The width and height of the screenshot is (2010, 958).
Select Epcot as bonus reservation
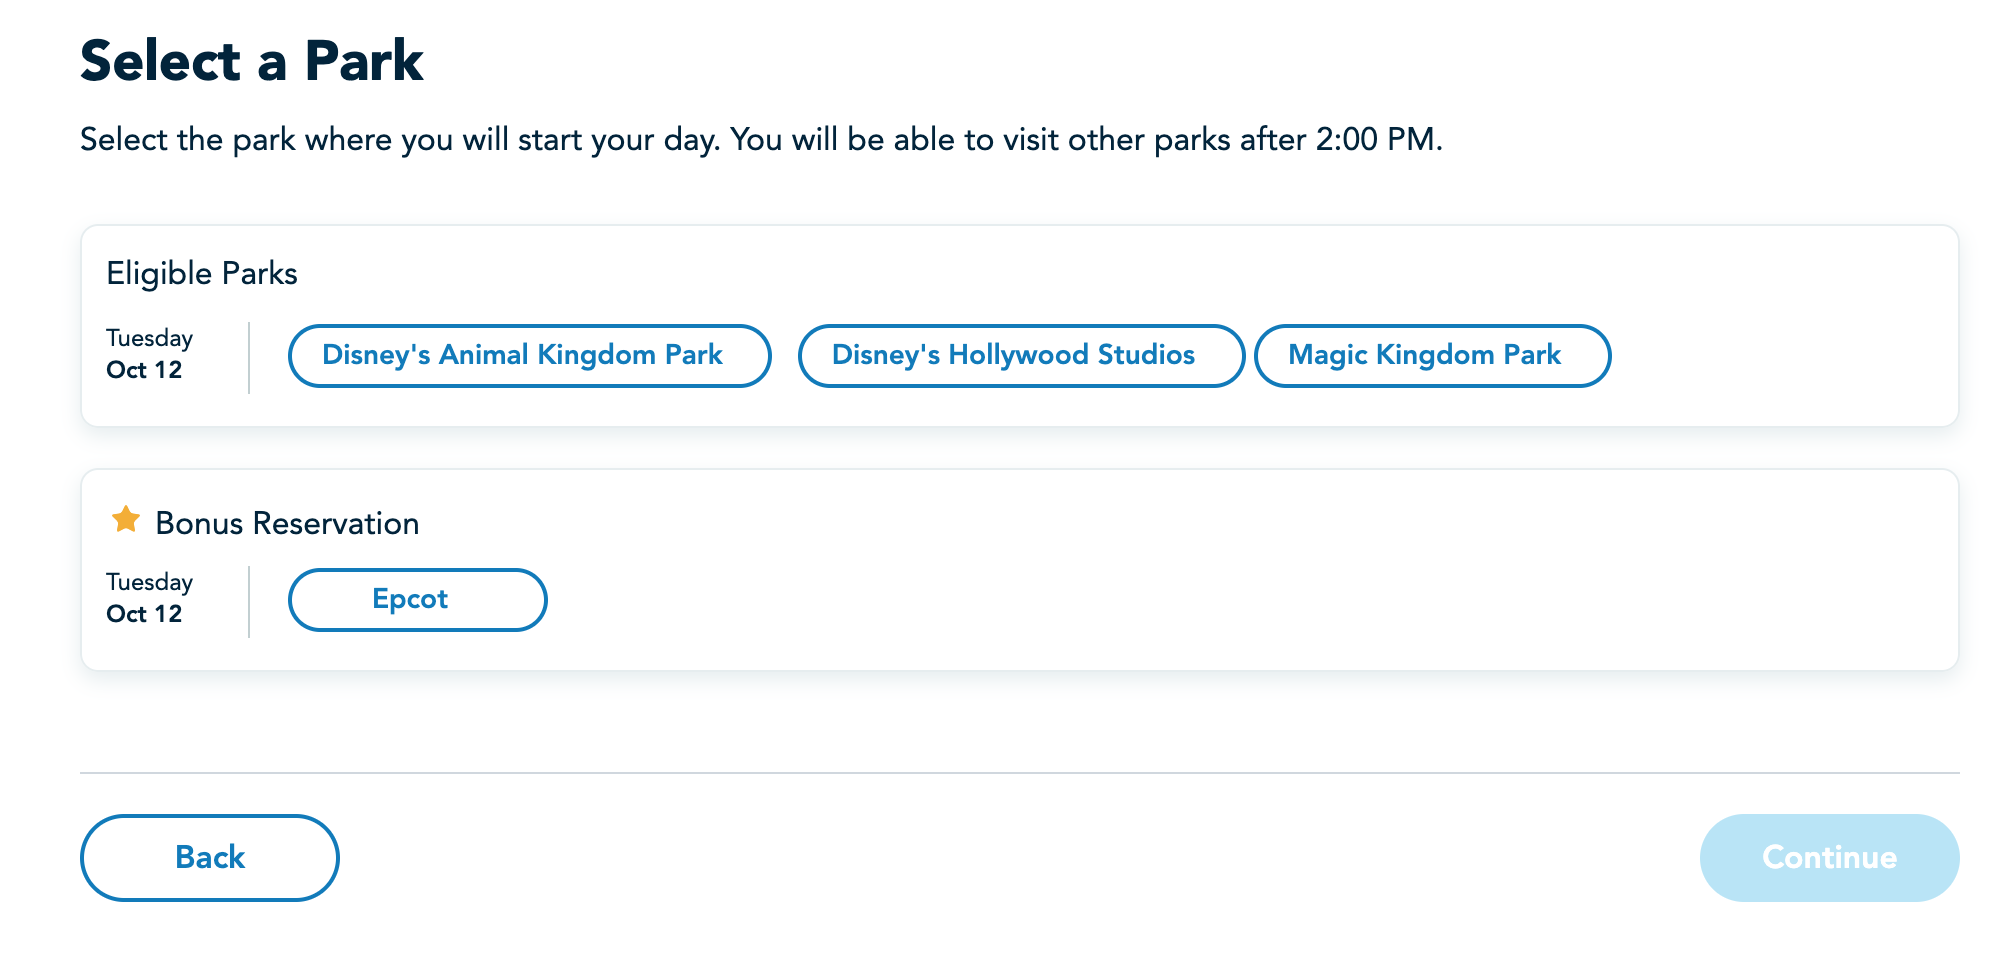(x=417, y=600)
